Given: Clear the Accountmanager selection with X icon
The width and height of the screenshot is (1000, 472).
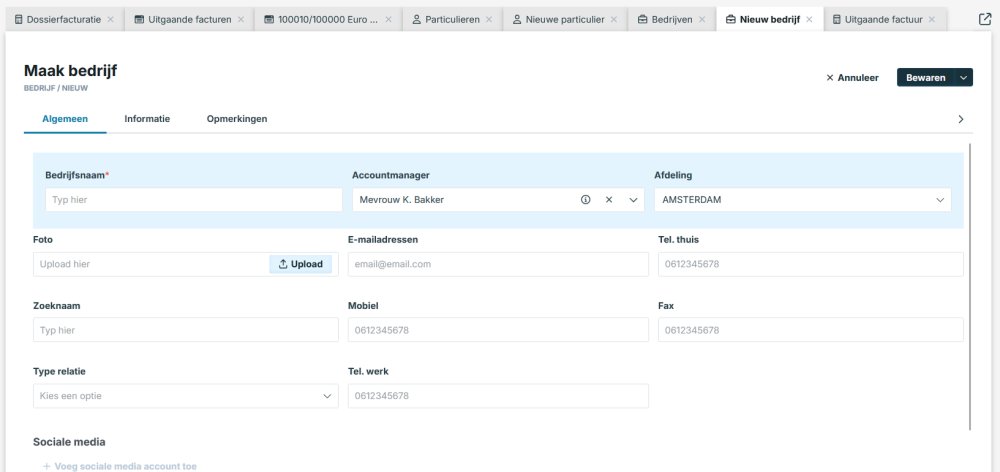Looking at the screenshot, I should tap(609, 200).
